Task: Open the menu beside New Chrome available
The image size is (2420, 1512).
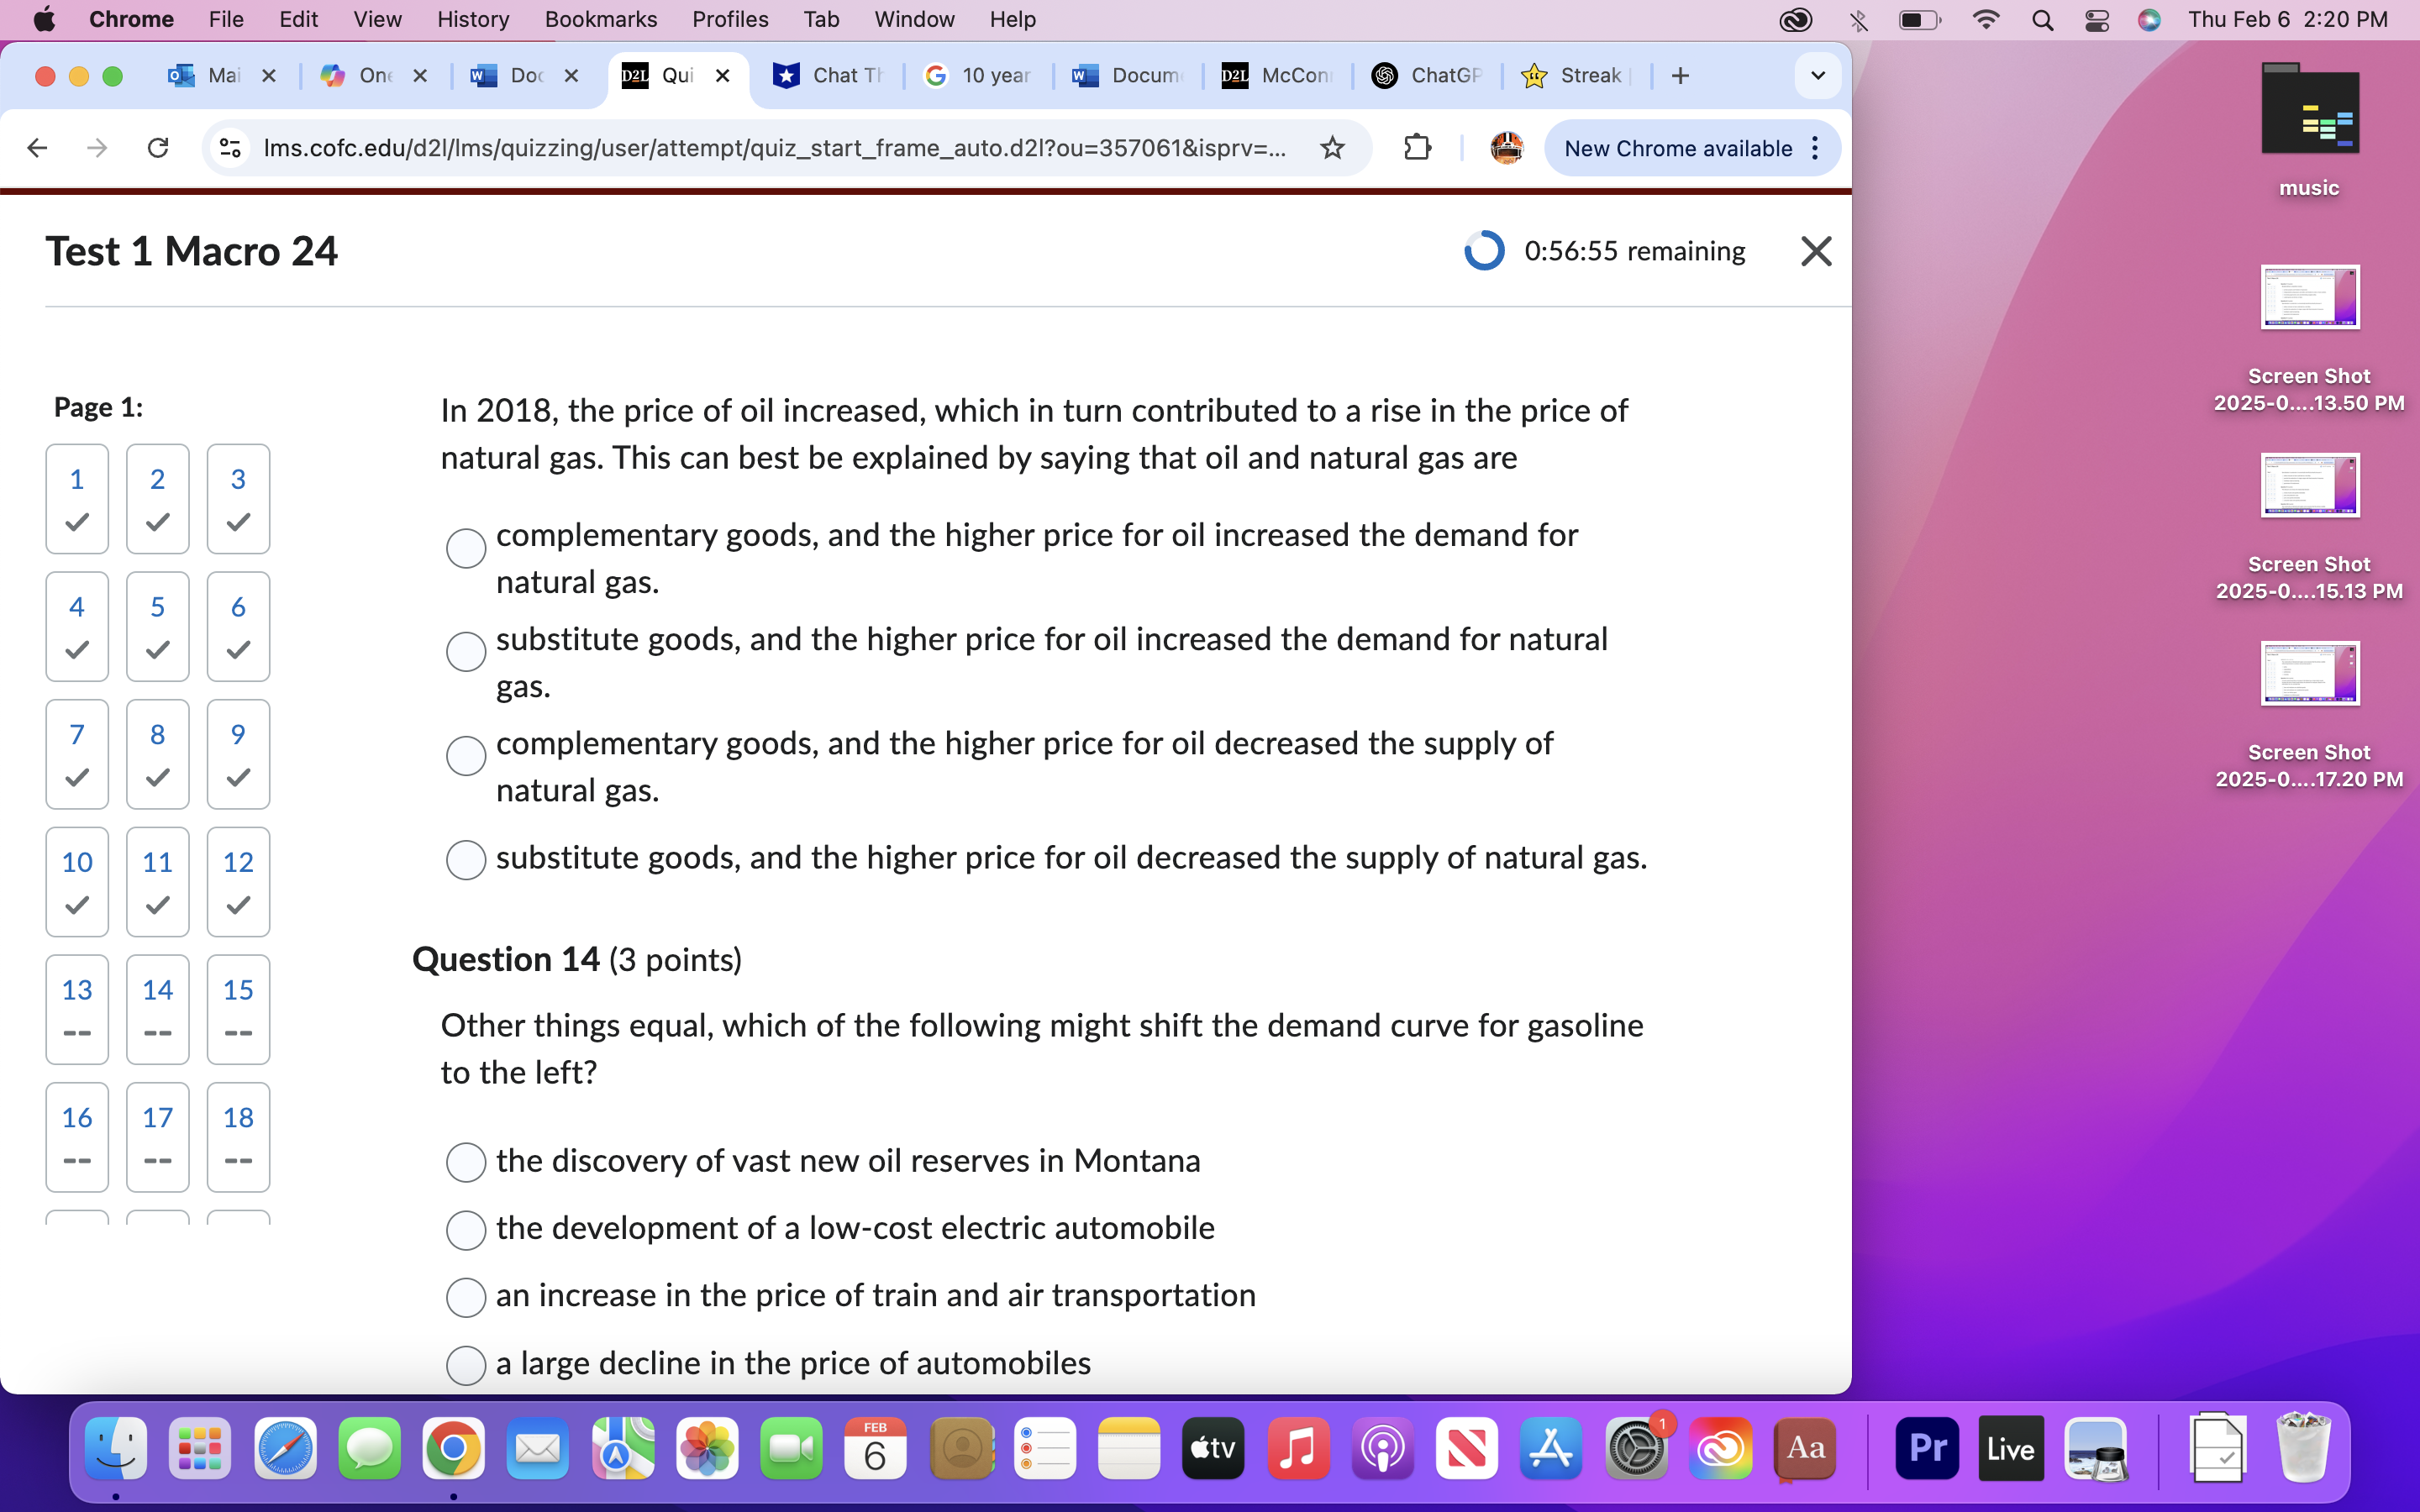Action: click(x=1817, y=148)
